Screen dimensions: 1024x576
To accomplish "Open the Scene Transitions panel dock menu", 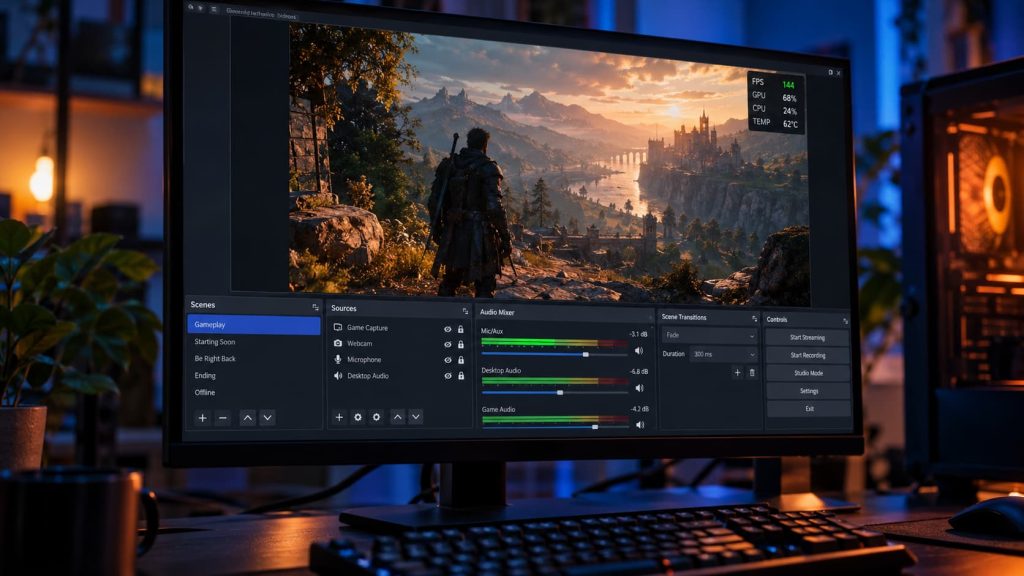I will click(x=754, y=319).
